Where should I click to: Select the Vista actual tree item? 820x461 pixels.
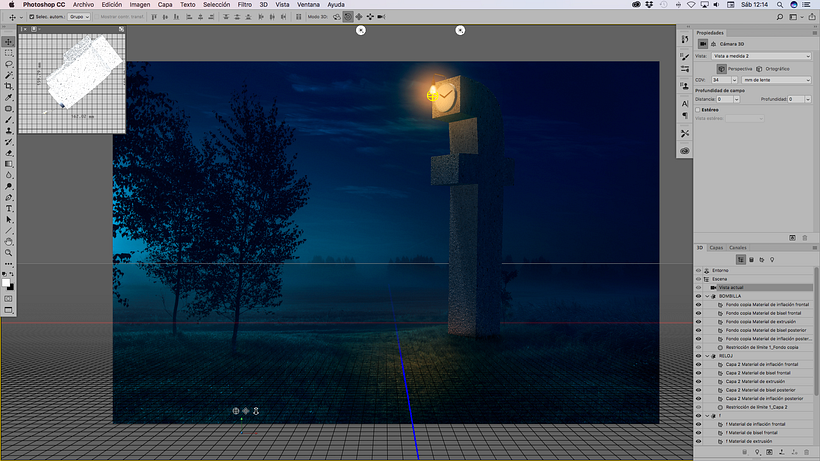731,287
